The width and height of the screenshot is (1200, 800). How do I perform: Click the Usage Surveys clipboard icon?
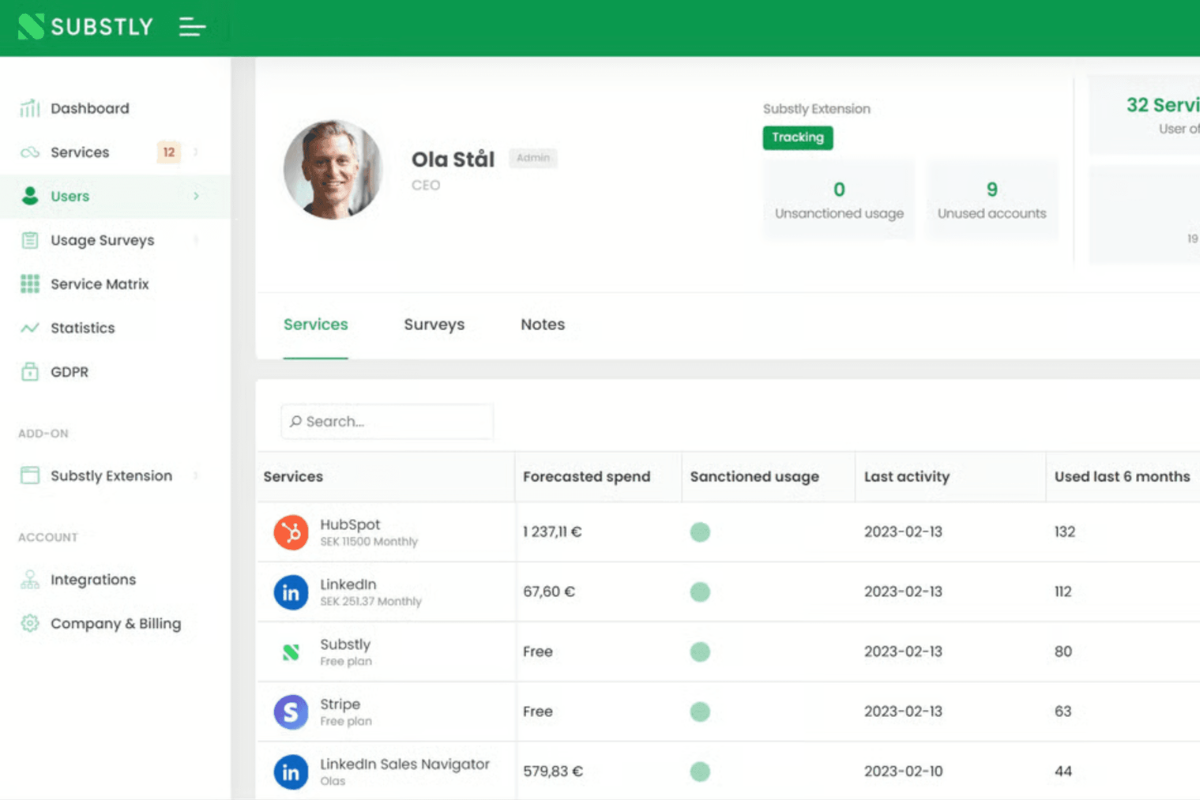[x=30, y=240]
